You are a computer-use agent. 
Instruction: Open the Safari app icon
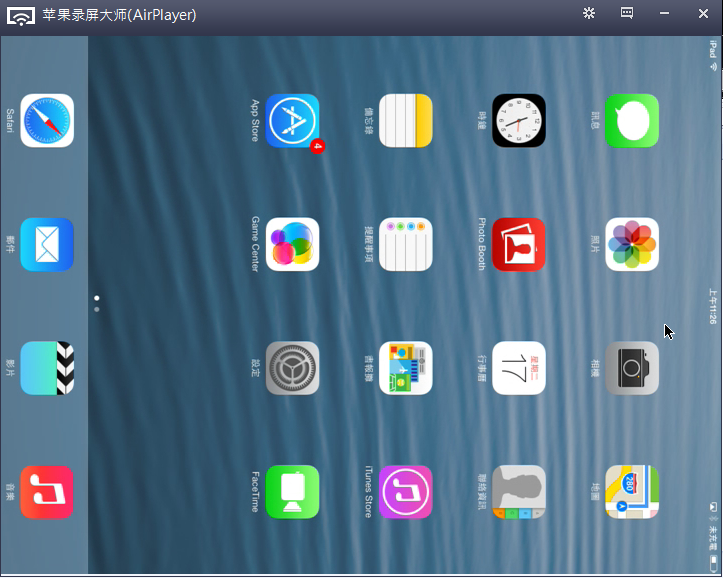coord(47,121)
